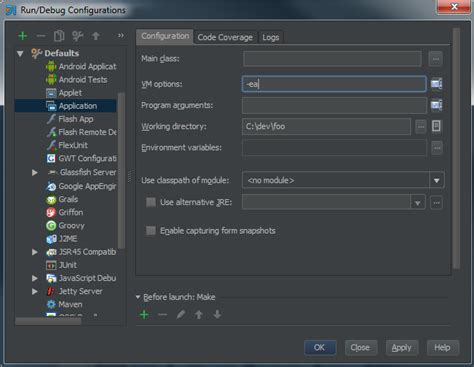
Task: Select the J2ME default configuration
Action: [61, 239]
